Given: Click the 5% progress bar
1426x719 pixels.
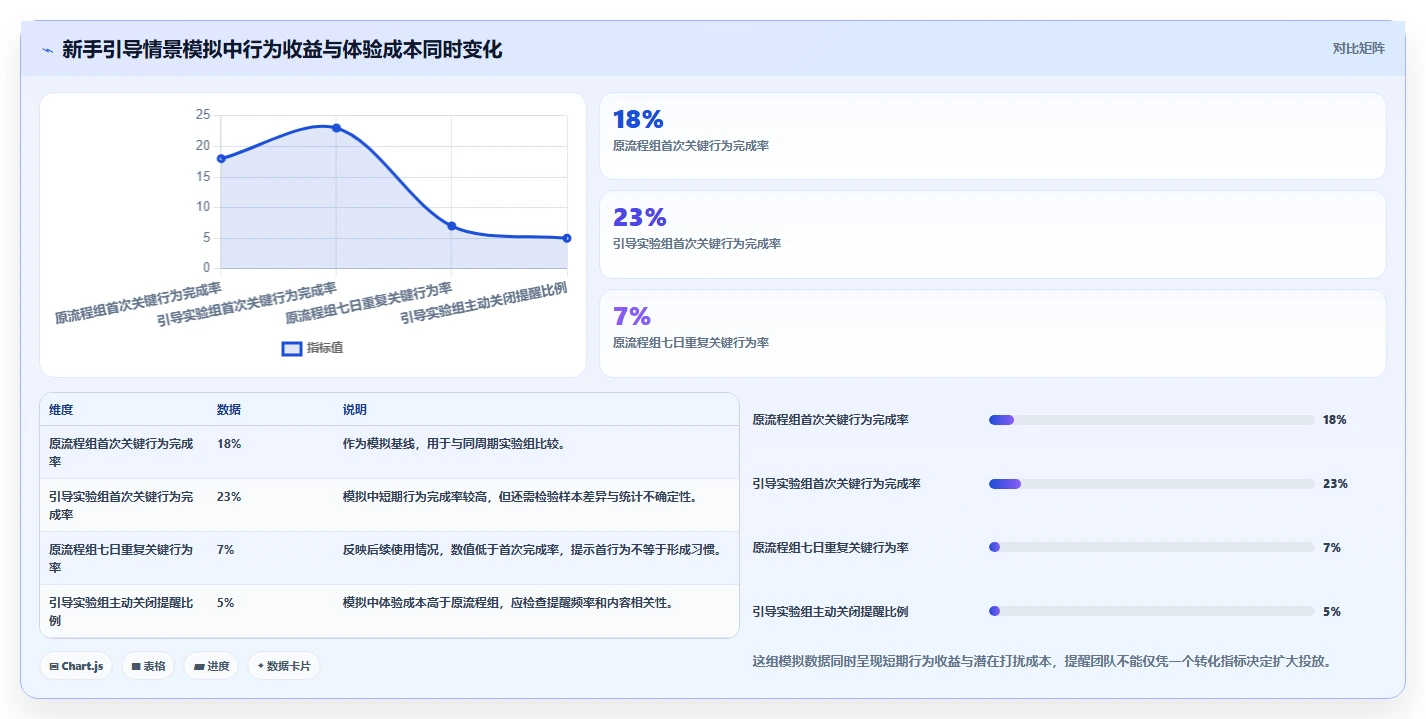Looking at the screenshot, I should click(x=1151, y=611).
